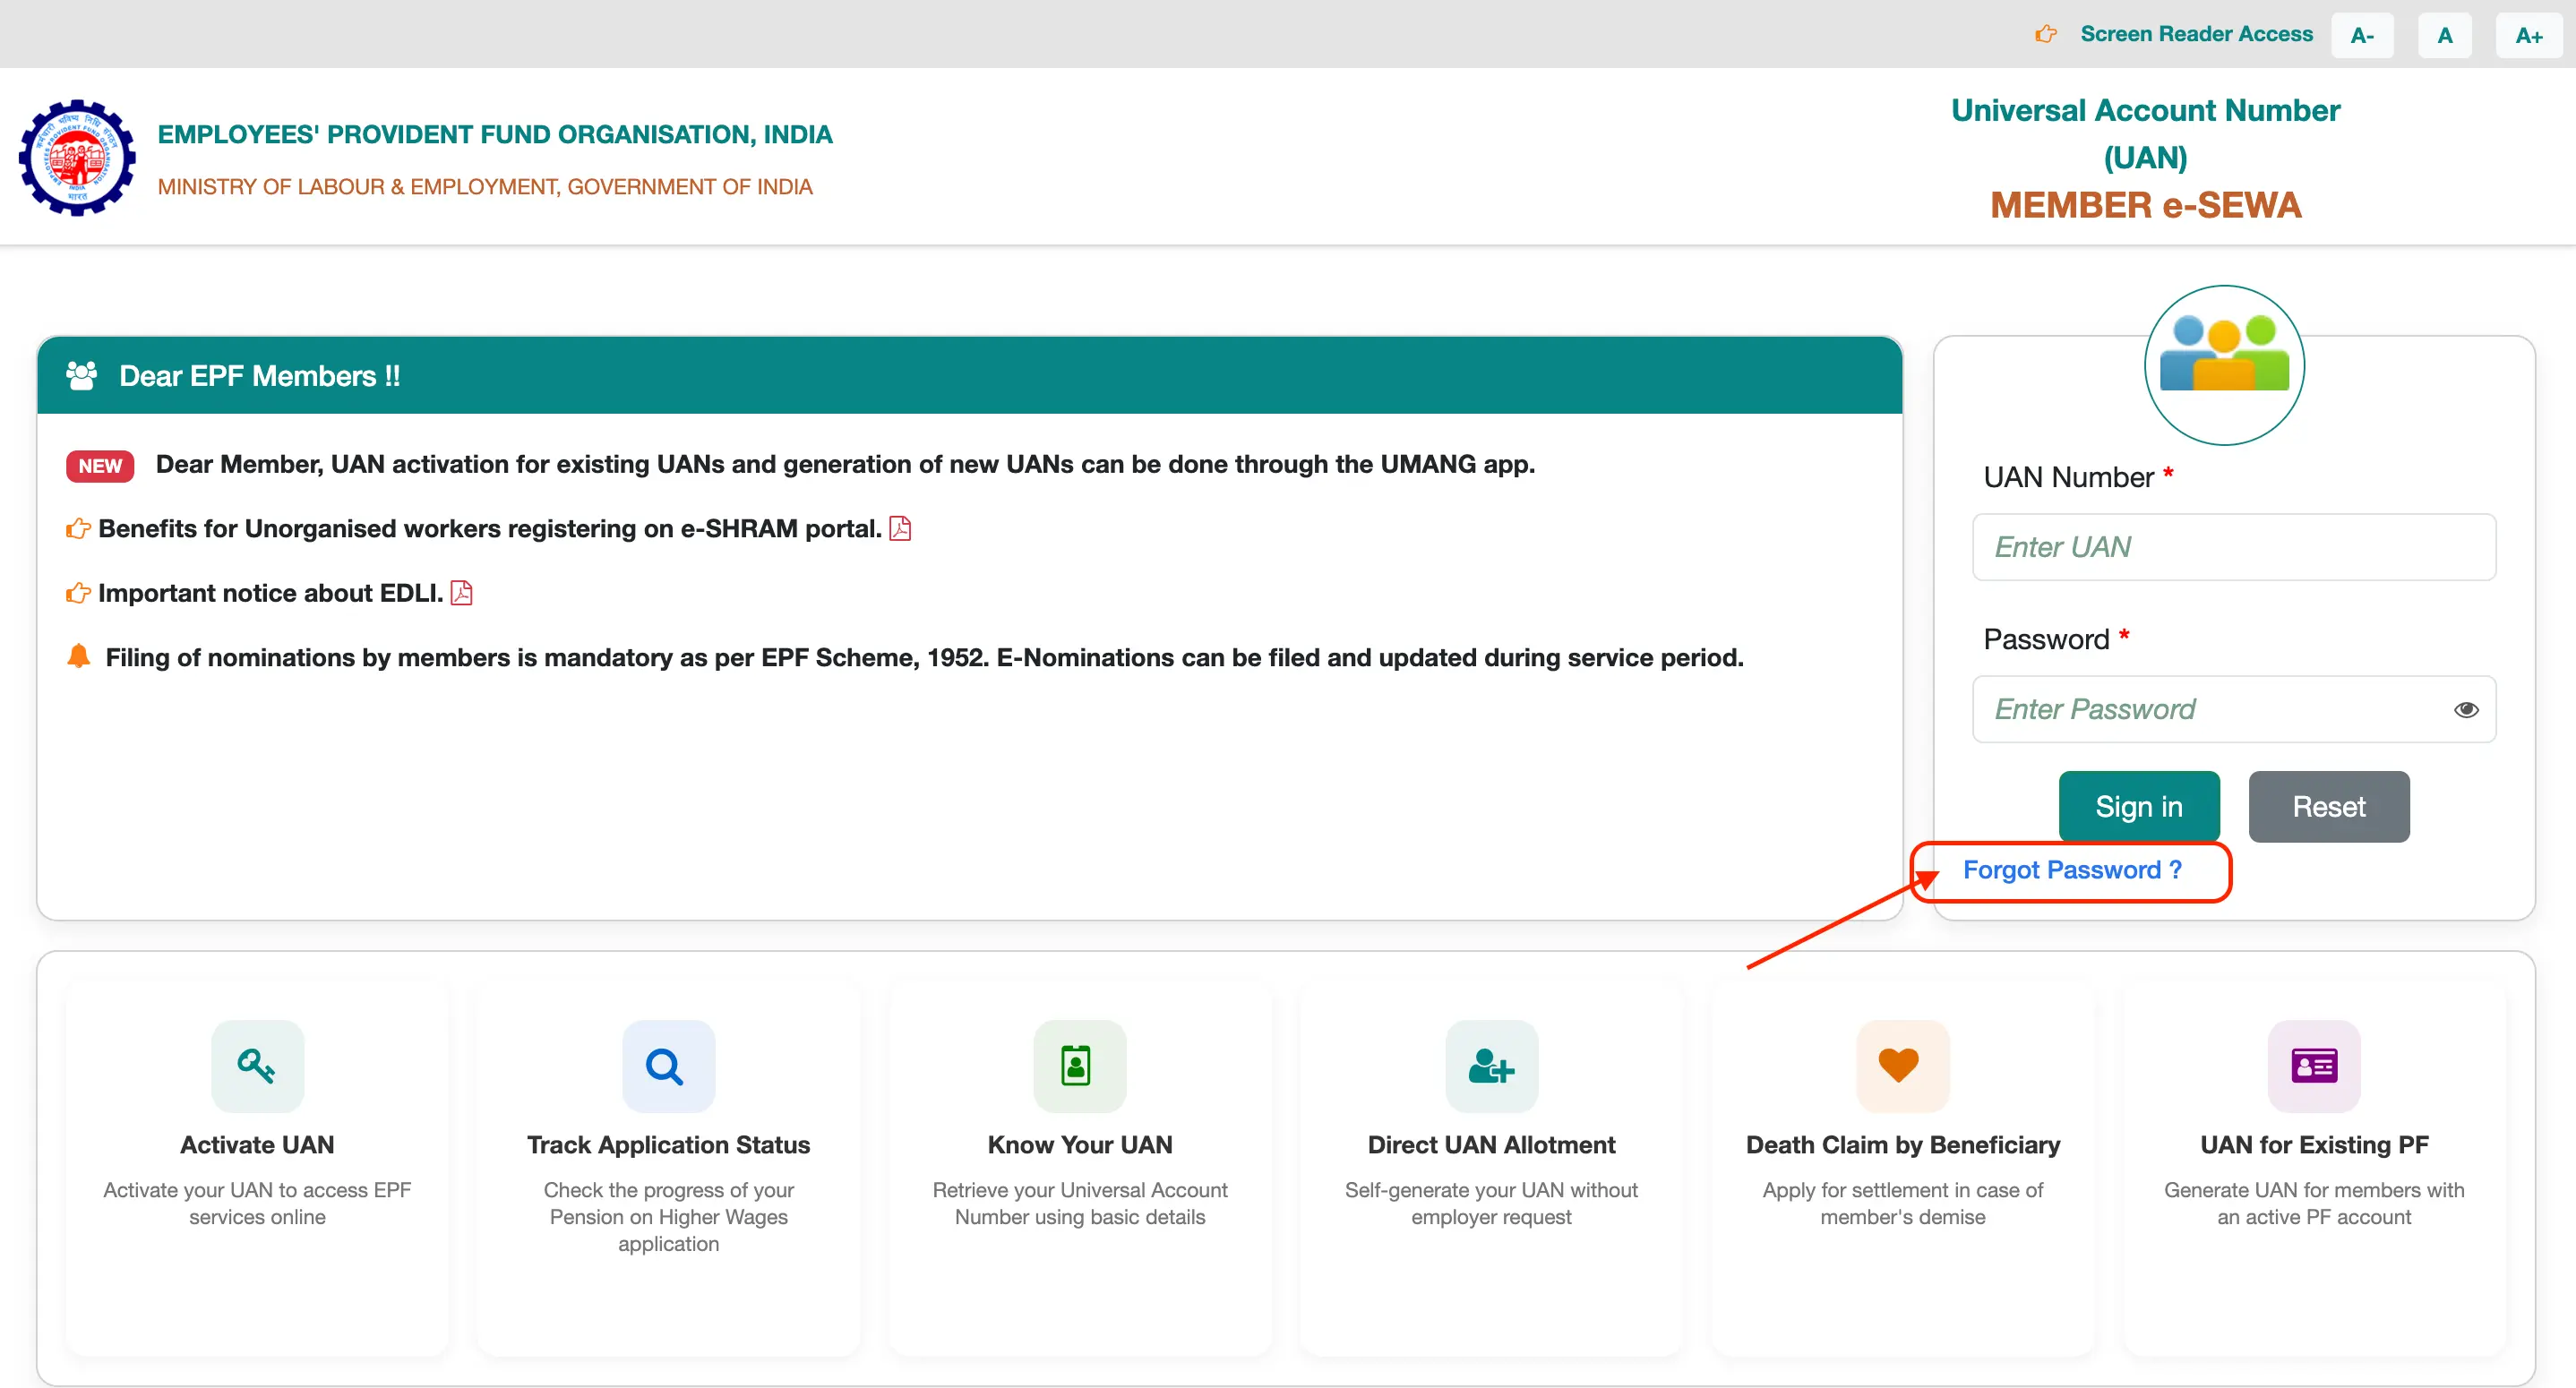Select the Direct UAN Allotment title
Image resolution: width=2576 pixels, height=1388 pixels.
[x=1491, y=1145]
